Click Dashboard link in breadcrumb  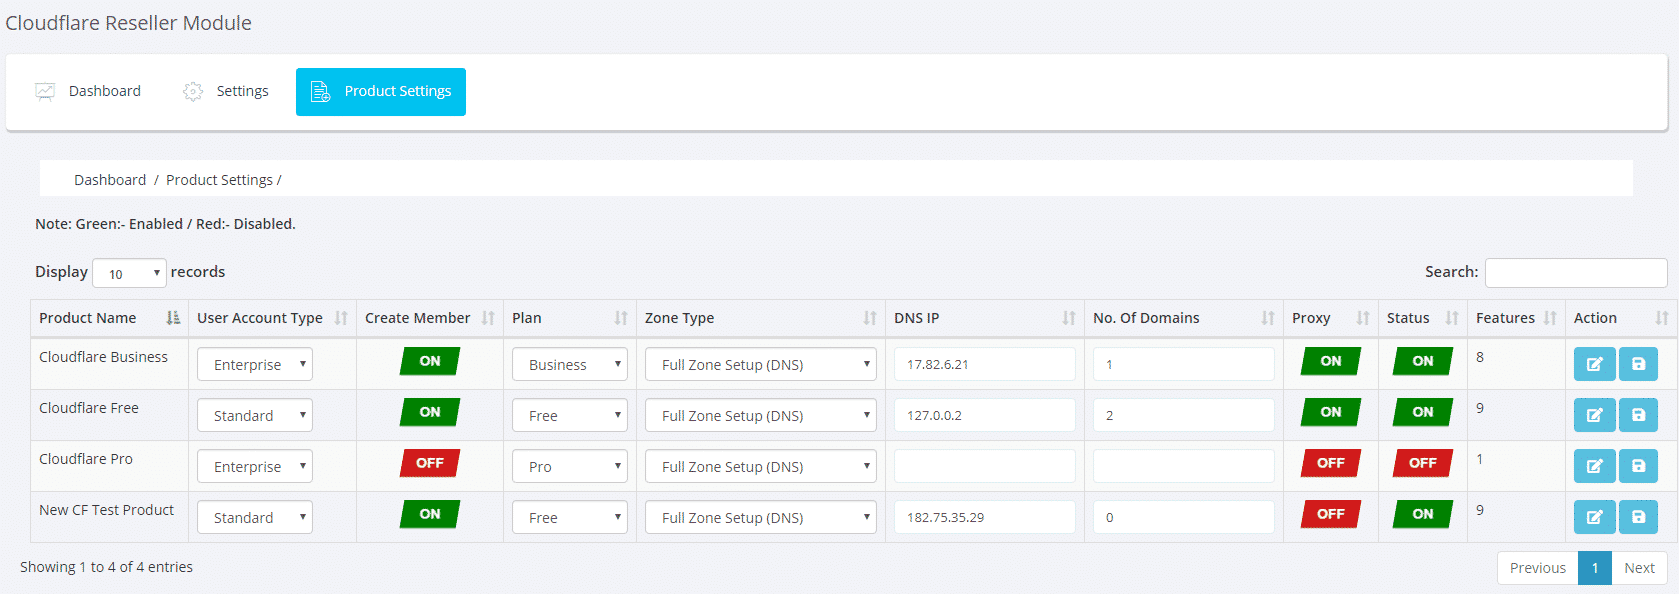[110, 180]
